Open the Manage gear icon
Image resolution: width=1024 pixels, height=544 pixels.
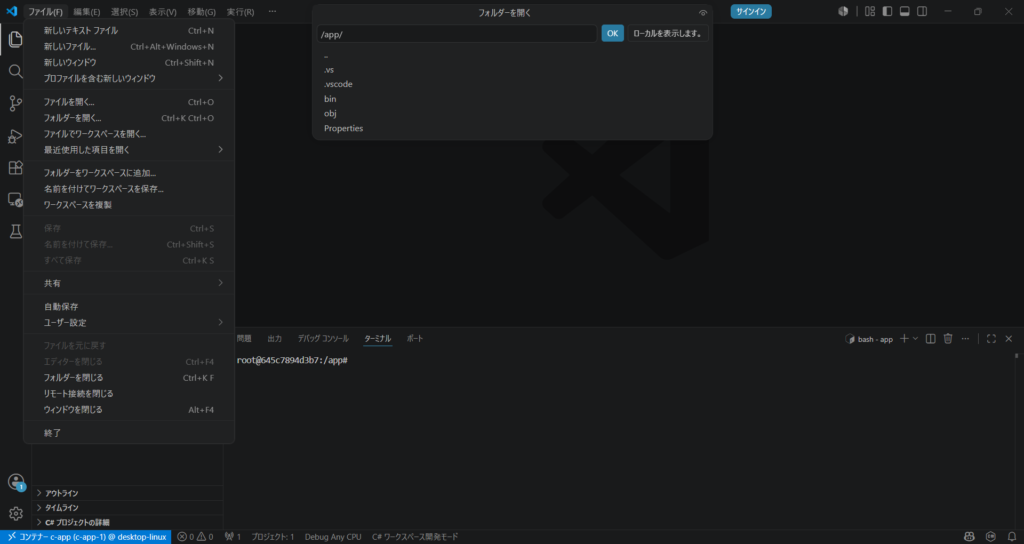tap(16, 514)
